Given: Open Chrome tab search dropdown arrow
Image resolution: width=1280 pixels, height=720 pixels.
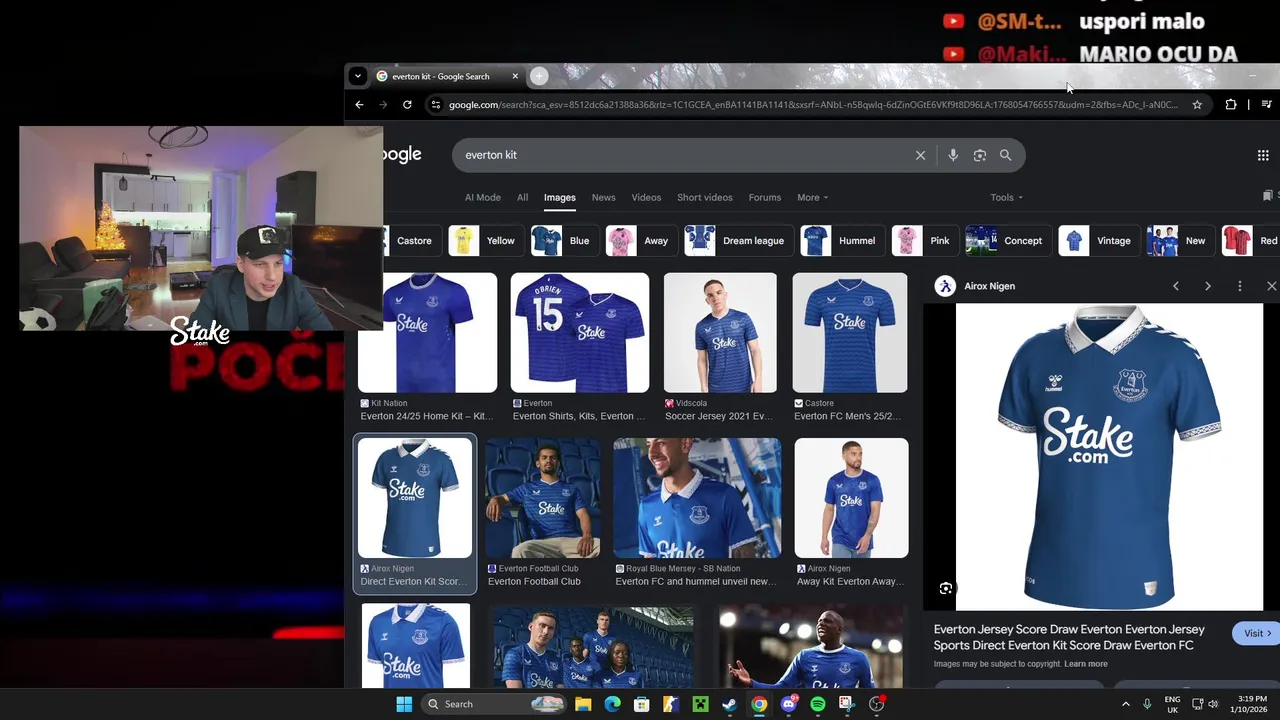Looking at the screenshot, I should click(357, 76).
